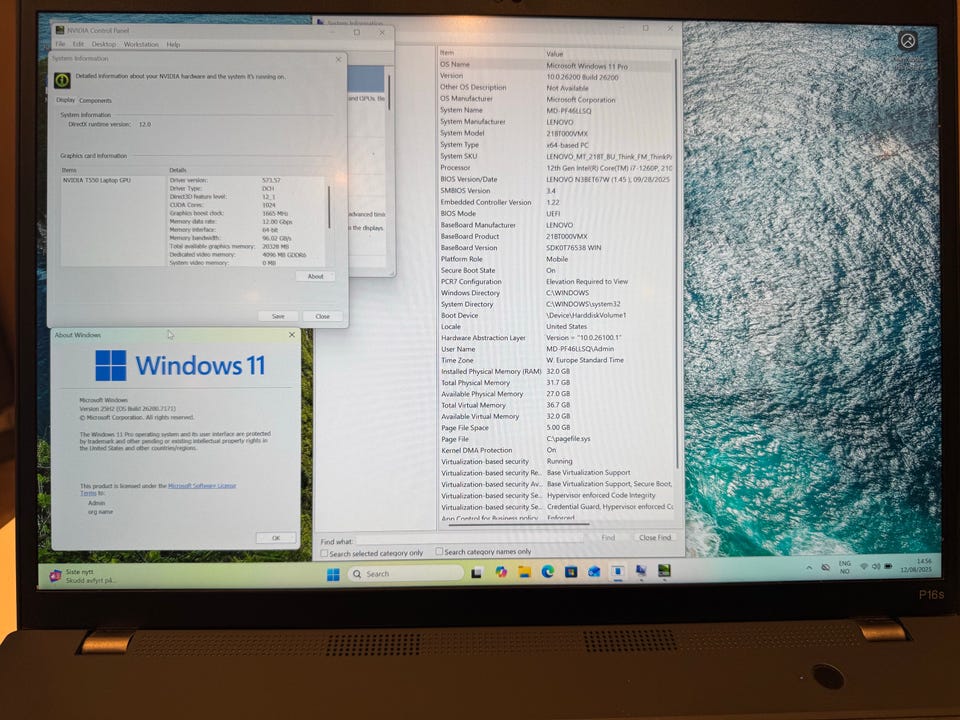Open the clock and date flyout
The image size is (960, 720).
(x=917, y=565)
